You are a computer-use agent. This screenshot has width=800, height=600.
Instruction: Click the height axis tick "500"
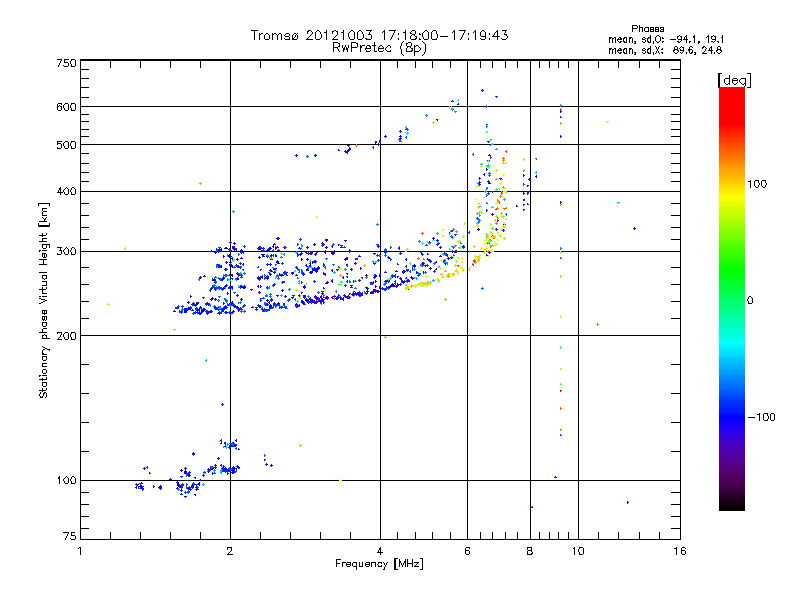[x=66, y=144]
